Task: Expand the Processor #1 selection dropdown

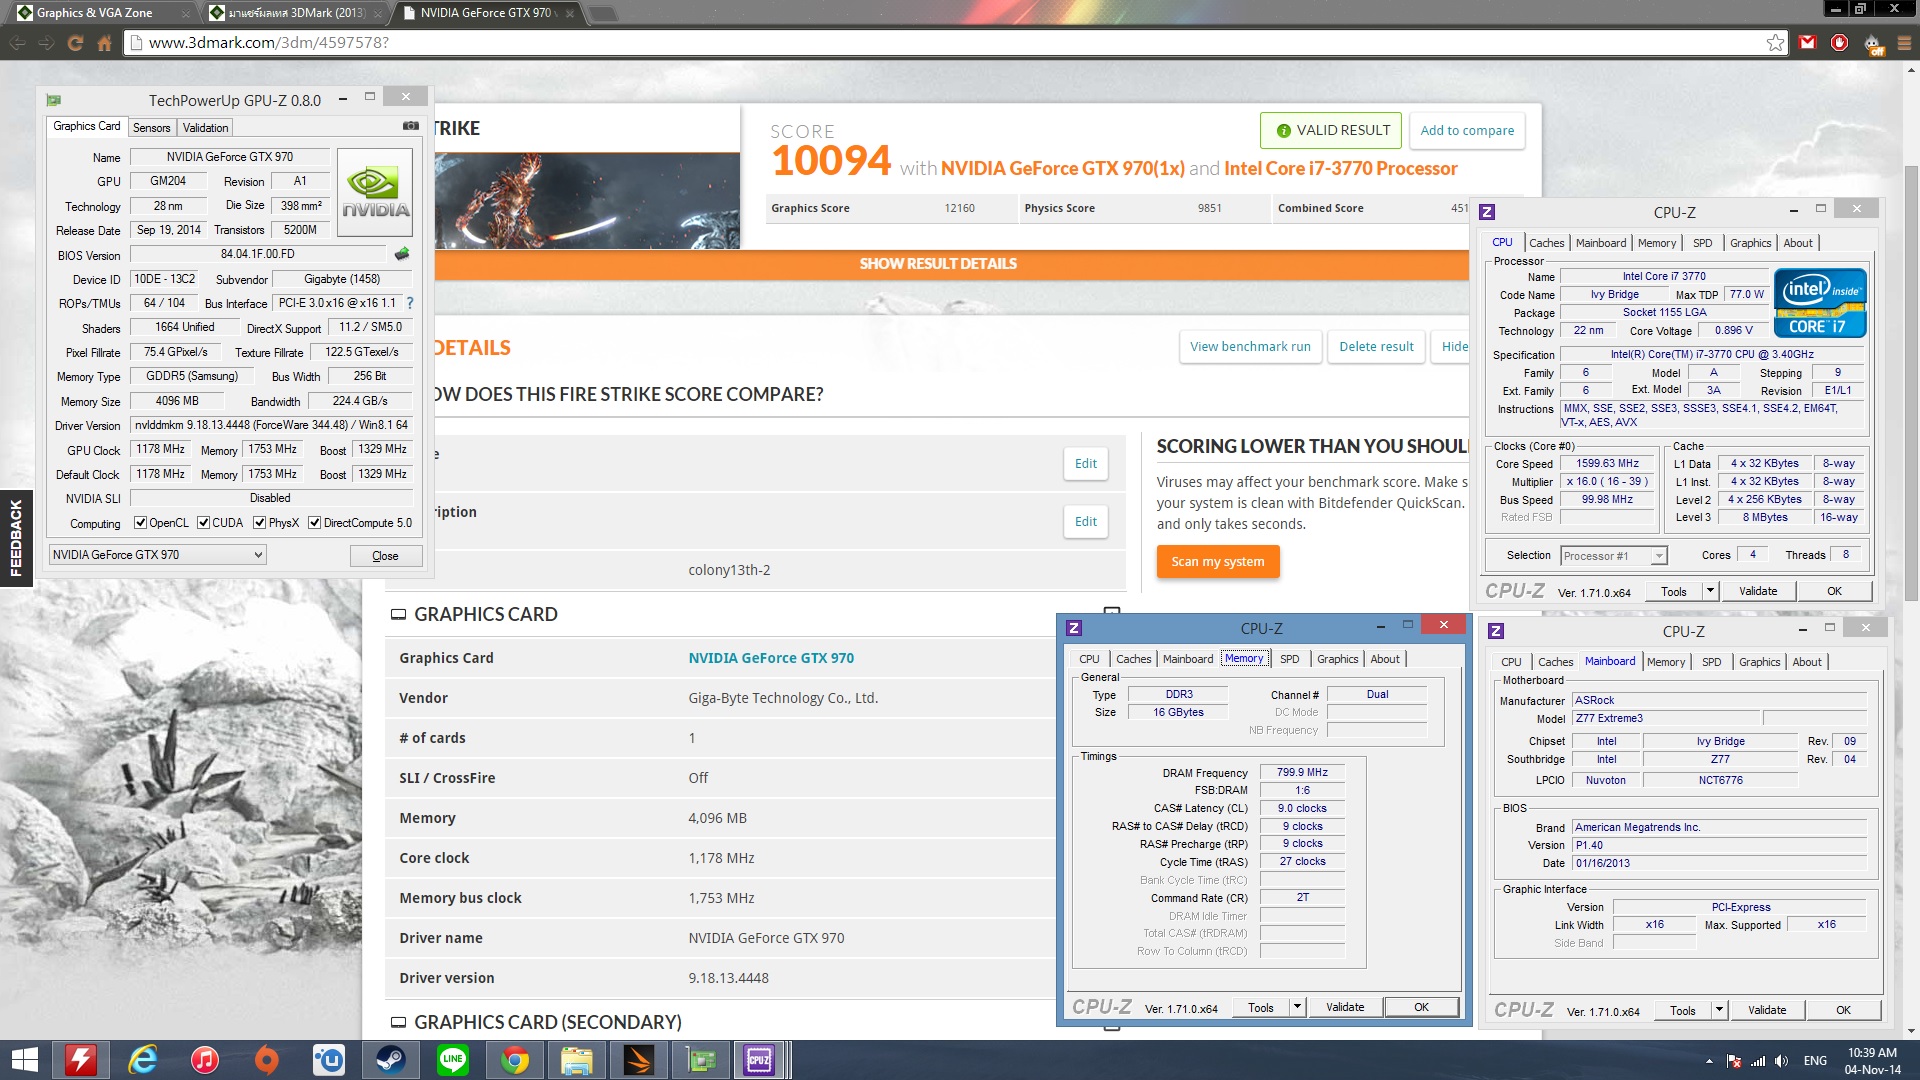Action: (1659, 556)
